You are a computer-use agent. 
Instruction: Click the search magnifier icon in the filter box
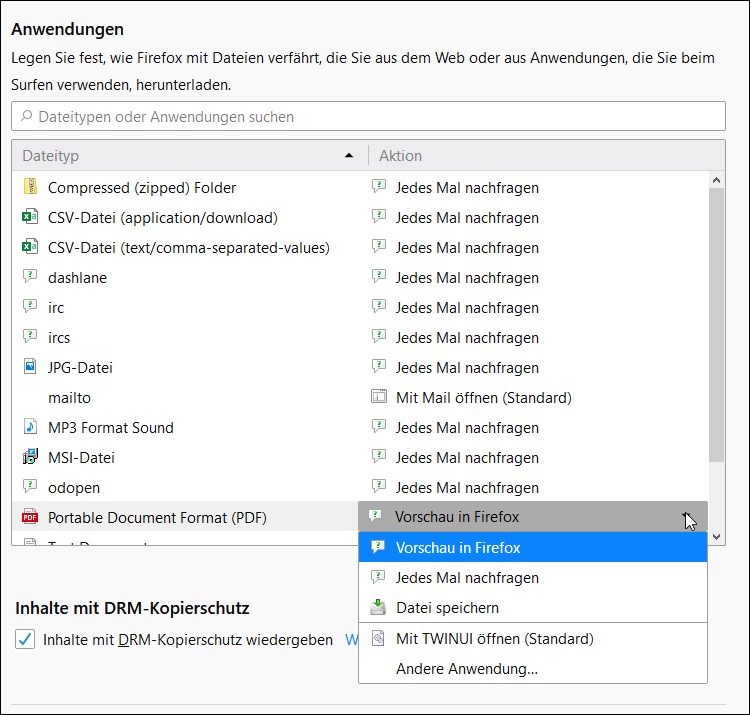pos(27,116)
